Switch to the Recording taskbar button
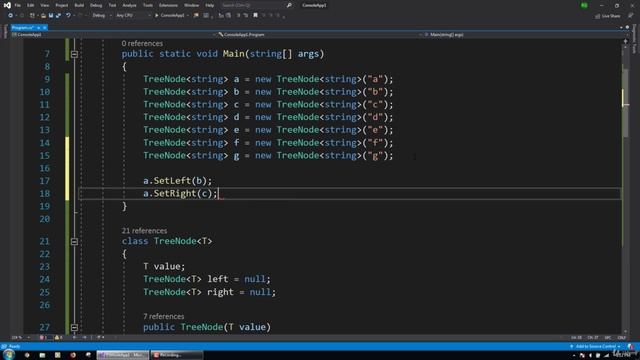This screenshot has width=640, height=360. click(x=176, y=355)
